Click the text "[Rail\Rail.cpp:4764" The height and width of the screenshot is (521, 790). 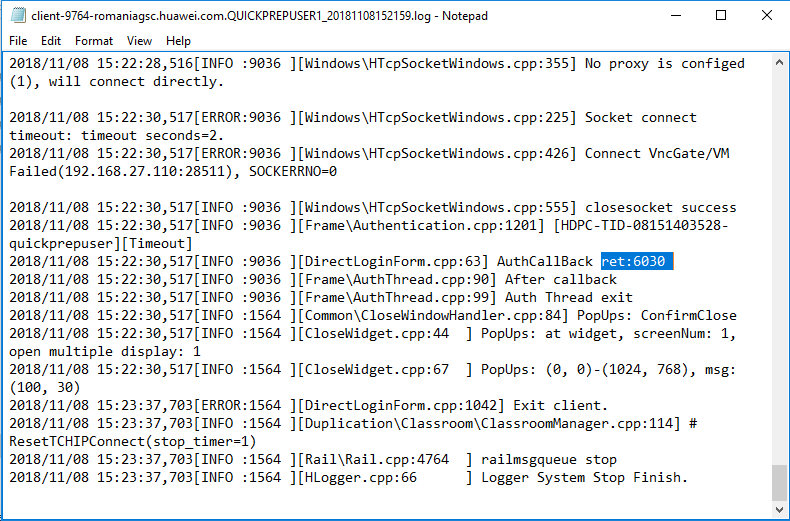(373, 460)
